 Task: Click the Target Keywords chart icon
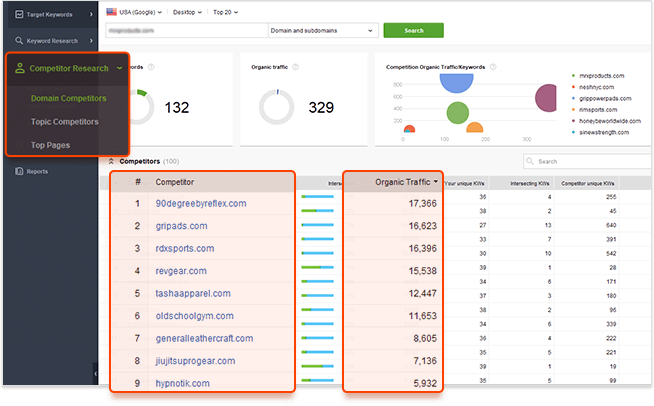pos(19,14)
